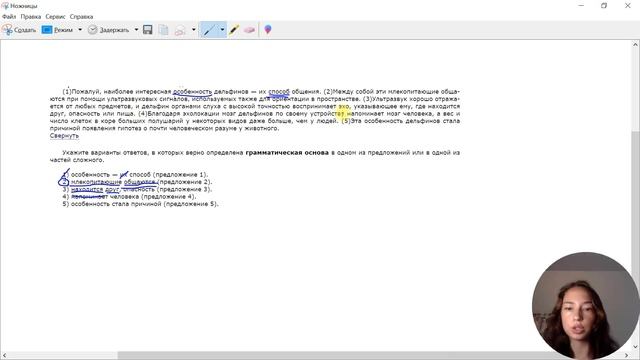Click the Режим mode button
Screen dimensions: 640x360
[x=58, y=30]
